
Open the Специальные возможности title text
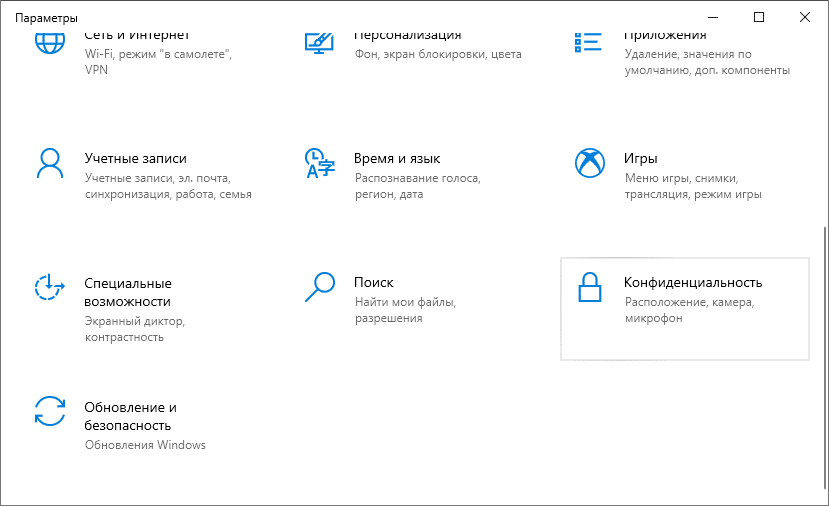[x=128, y=292]
